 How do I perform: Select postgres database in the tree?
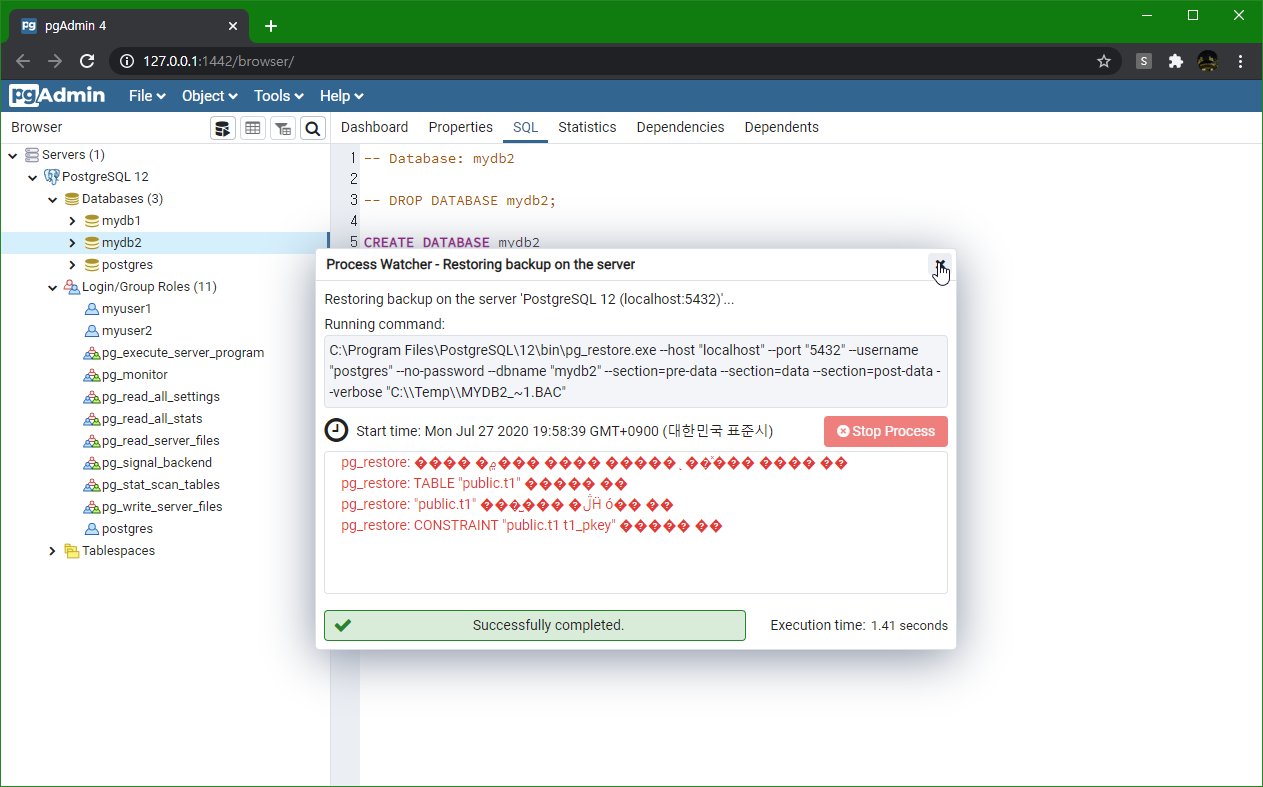click(127, 265)
